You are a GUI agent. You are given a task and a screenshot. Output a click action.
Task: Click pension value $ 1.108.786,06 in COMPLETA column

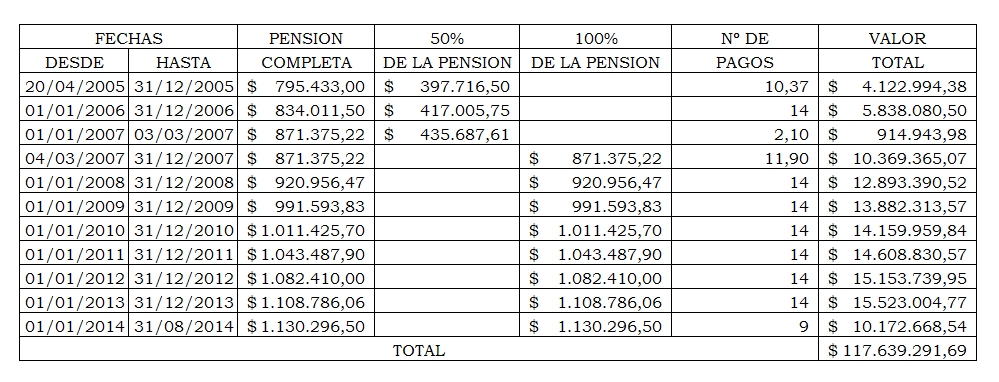[x=306, y=302]
